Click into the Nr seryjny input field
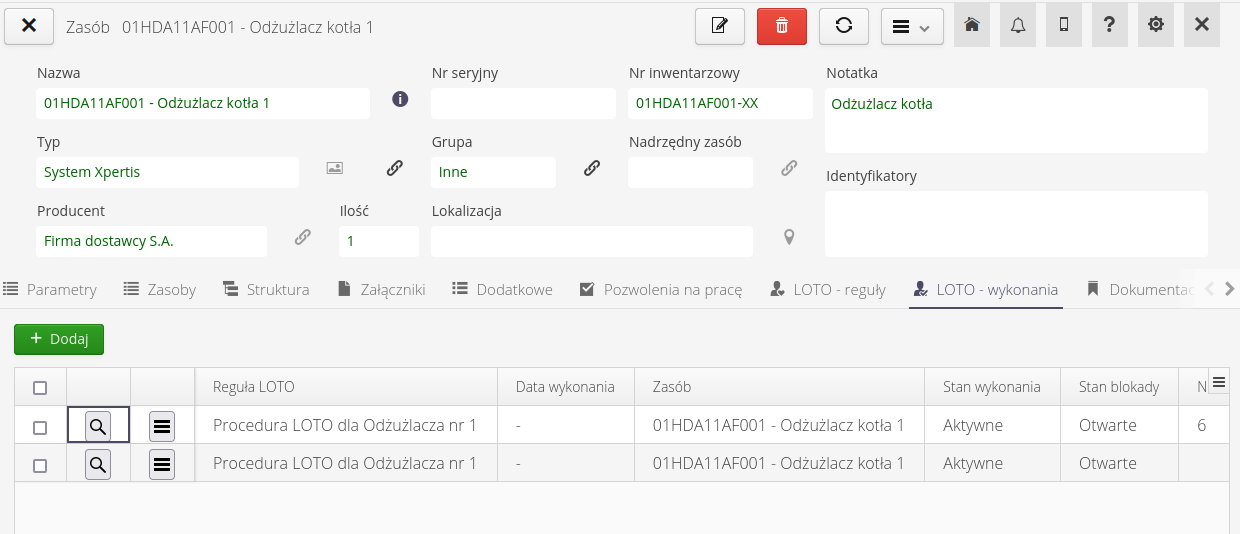 coord(523,104)
